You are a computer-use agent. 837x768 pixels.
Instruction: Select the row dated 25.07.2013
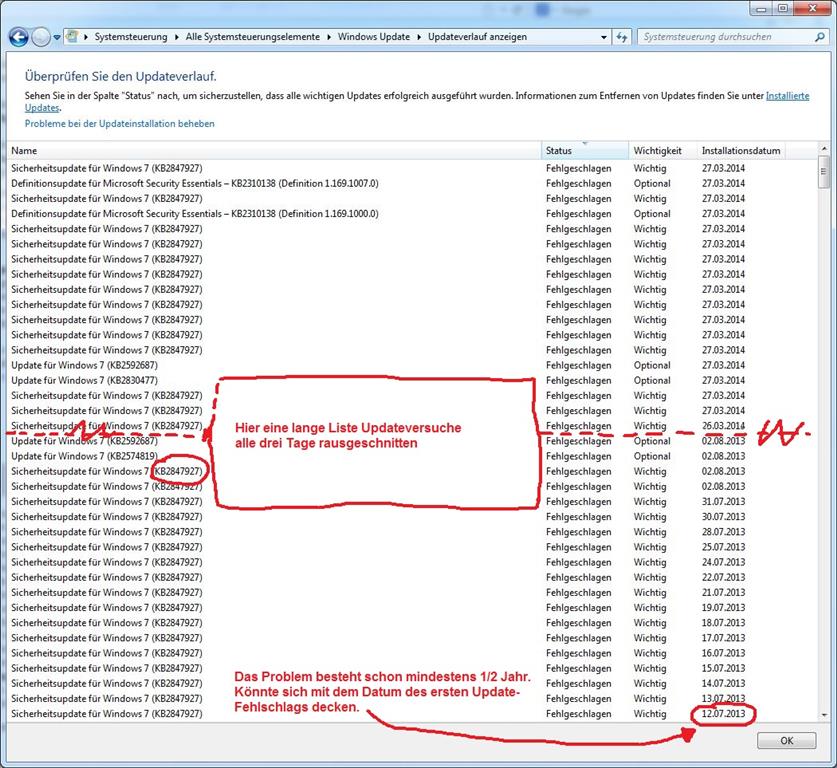[x=411, y=547]
